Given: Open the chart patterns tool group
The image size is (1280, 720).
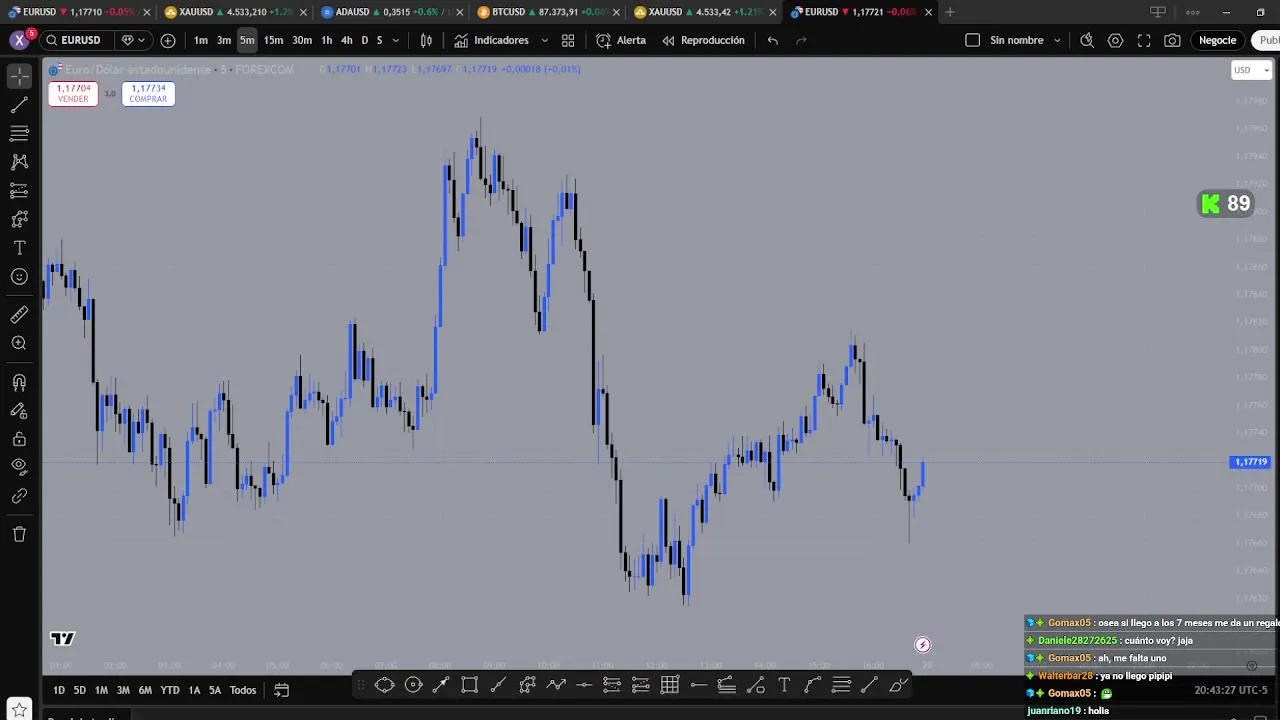Looking at the screenshot, I should pyautogui.click(x=19, y=162).
